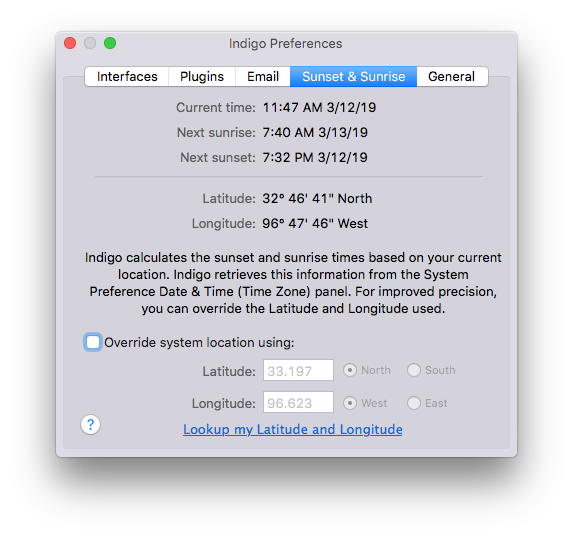Open the Plugins tab
This screenshot has width=573, height=537.
202,76
